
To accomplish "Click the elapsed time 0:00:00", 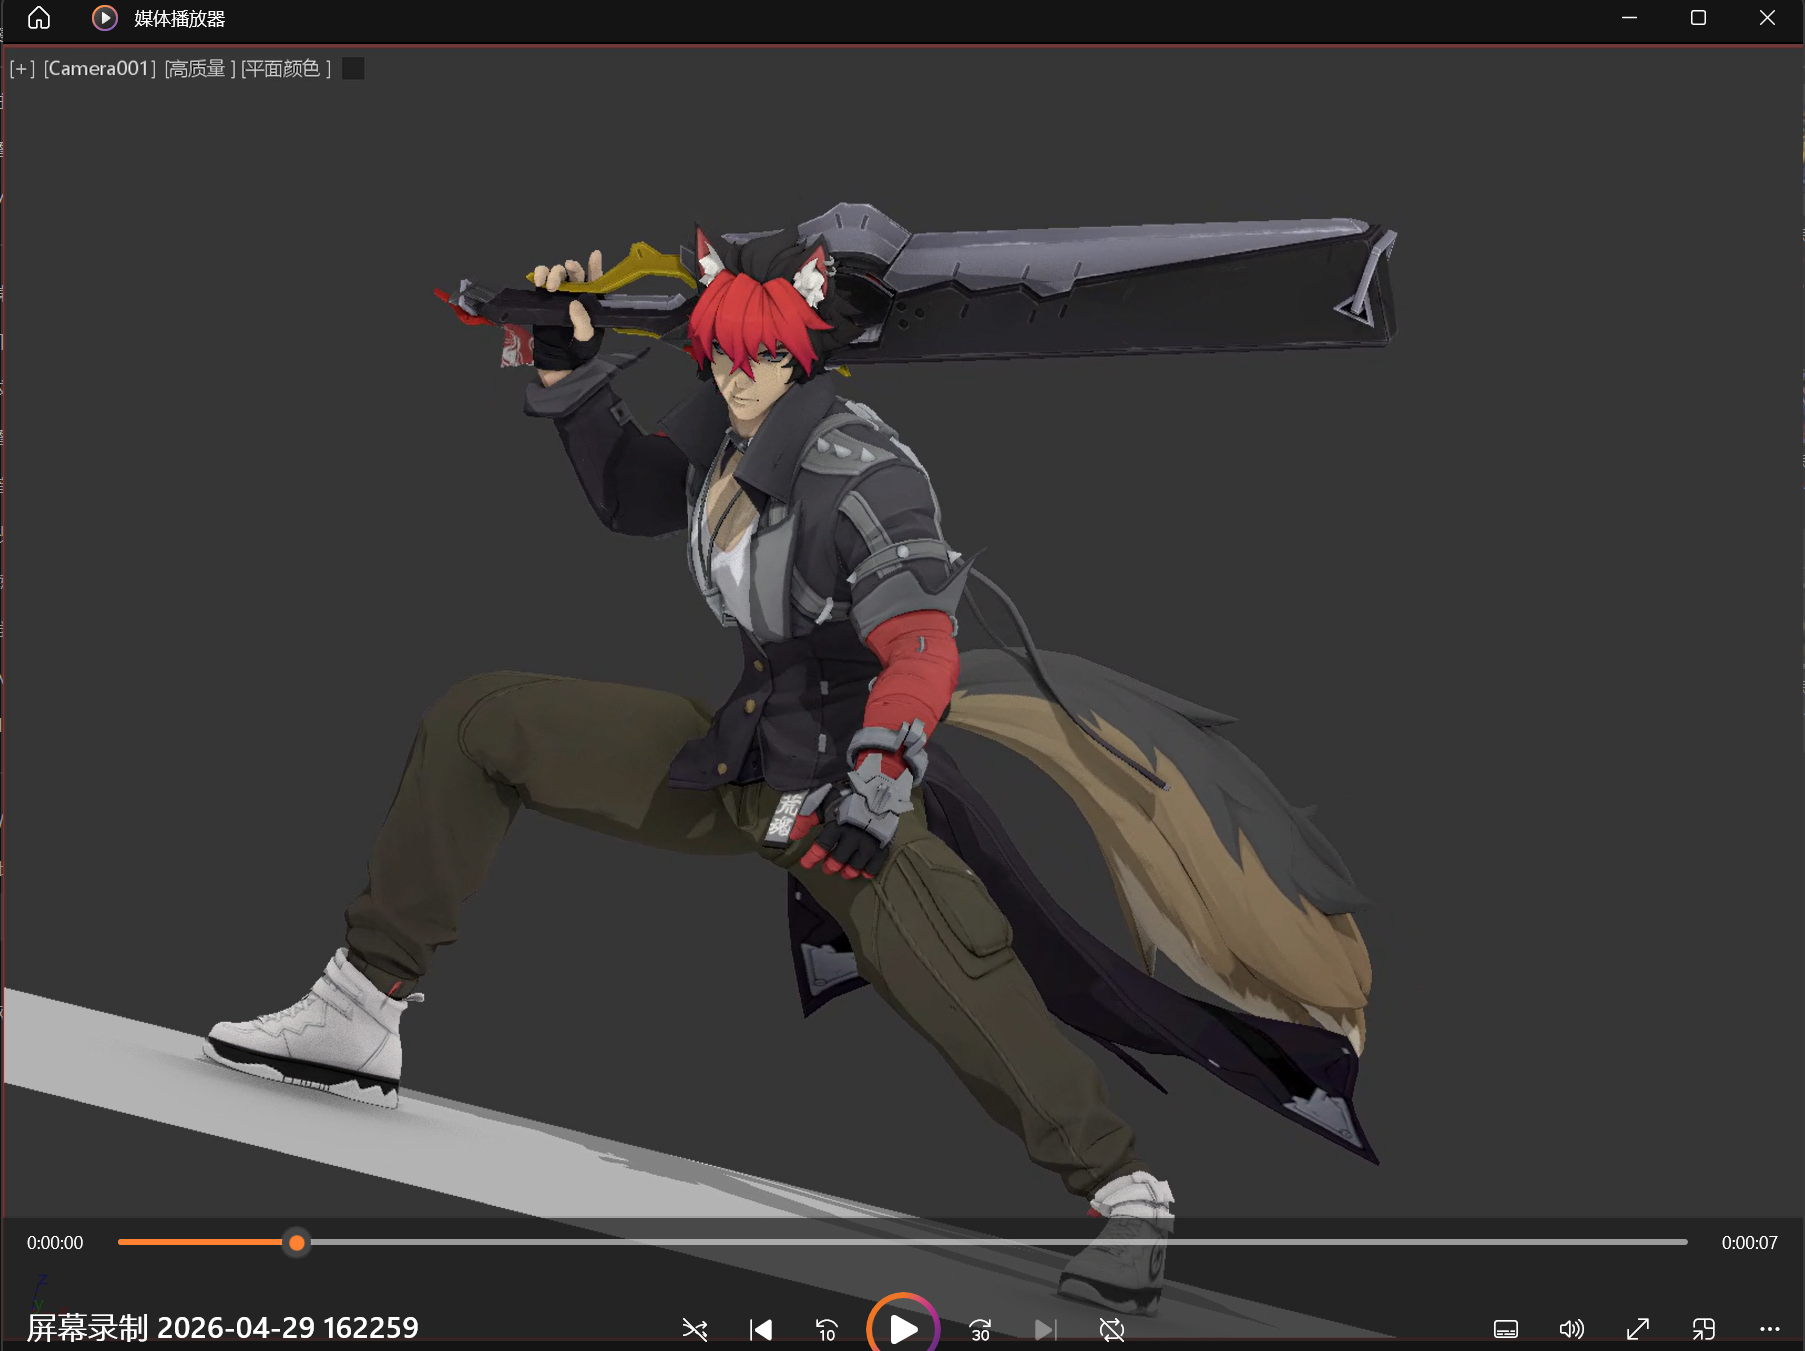I will [x=55, y=1243].
